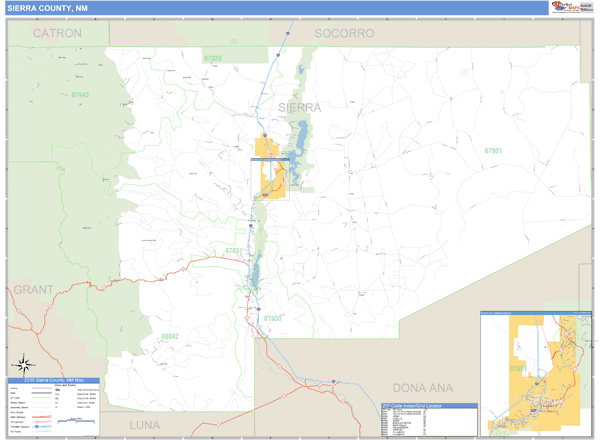Click the LUNA county label

[151, 425]
